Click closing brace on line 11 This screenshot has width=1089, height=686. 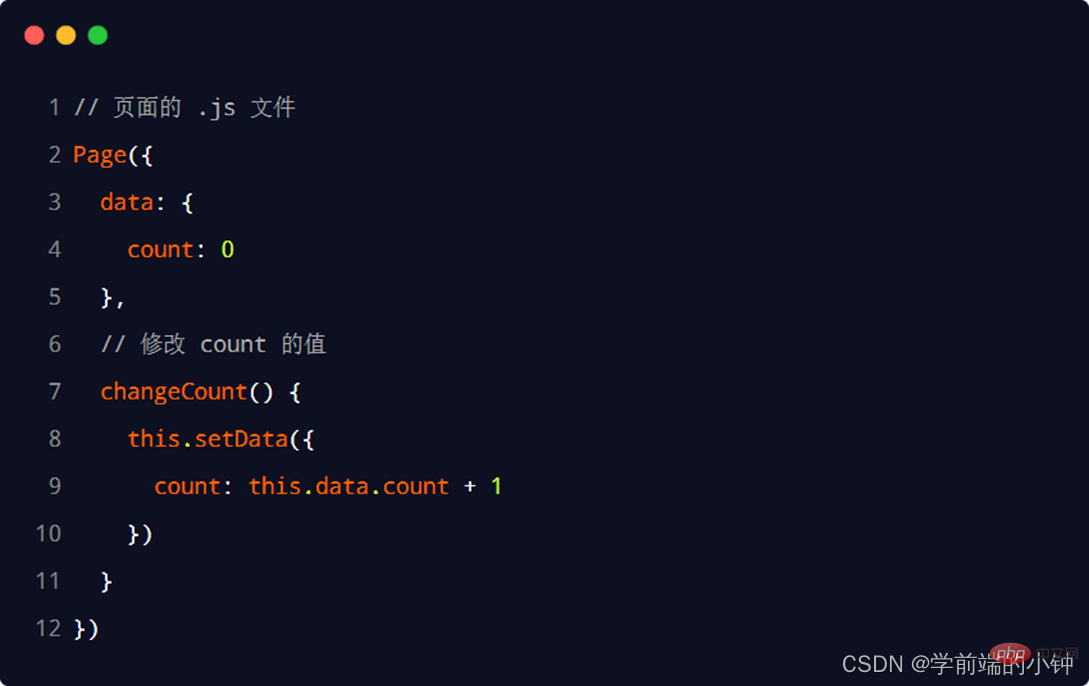[x=107, y=582]
